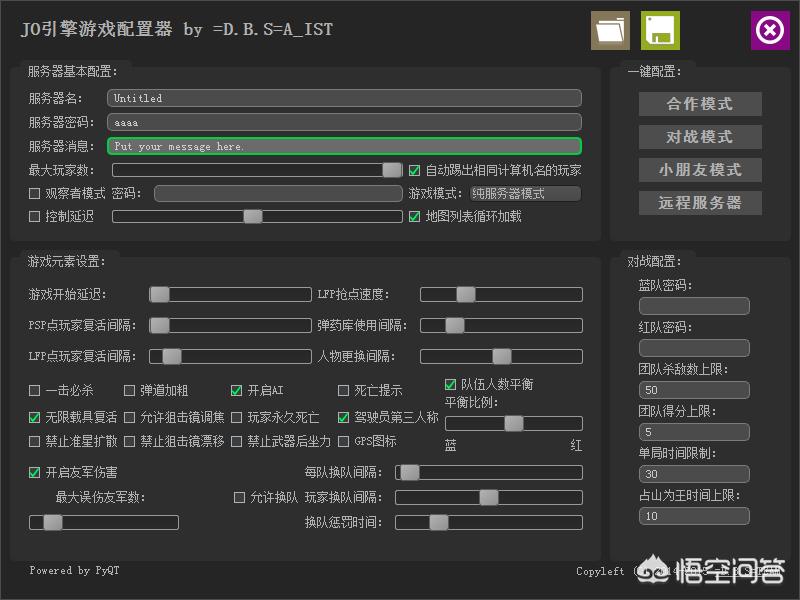Disable 开启AI option
800x600 pixels.
tap(236, 390)
